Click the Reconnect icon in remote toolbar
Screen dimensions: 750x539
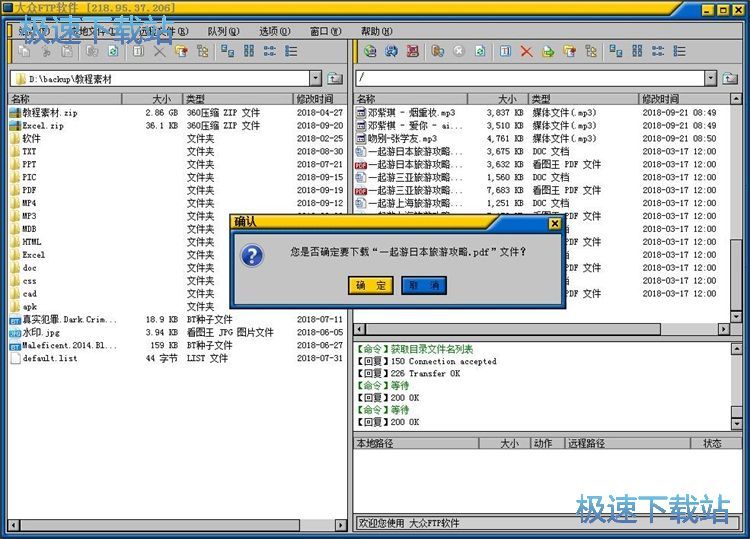click(391, 51)
